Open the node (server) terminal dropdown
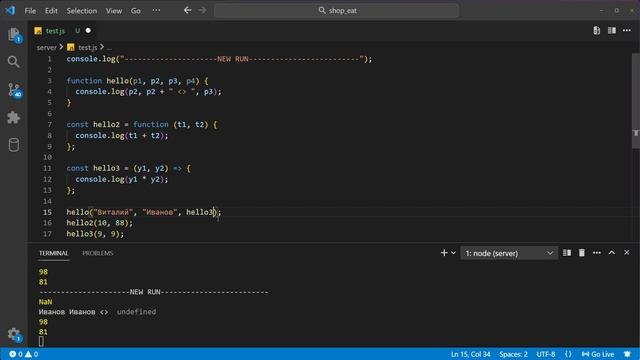 coord(509,253)
